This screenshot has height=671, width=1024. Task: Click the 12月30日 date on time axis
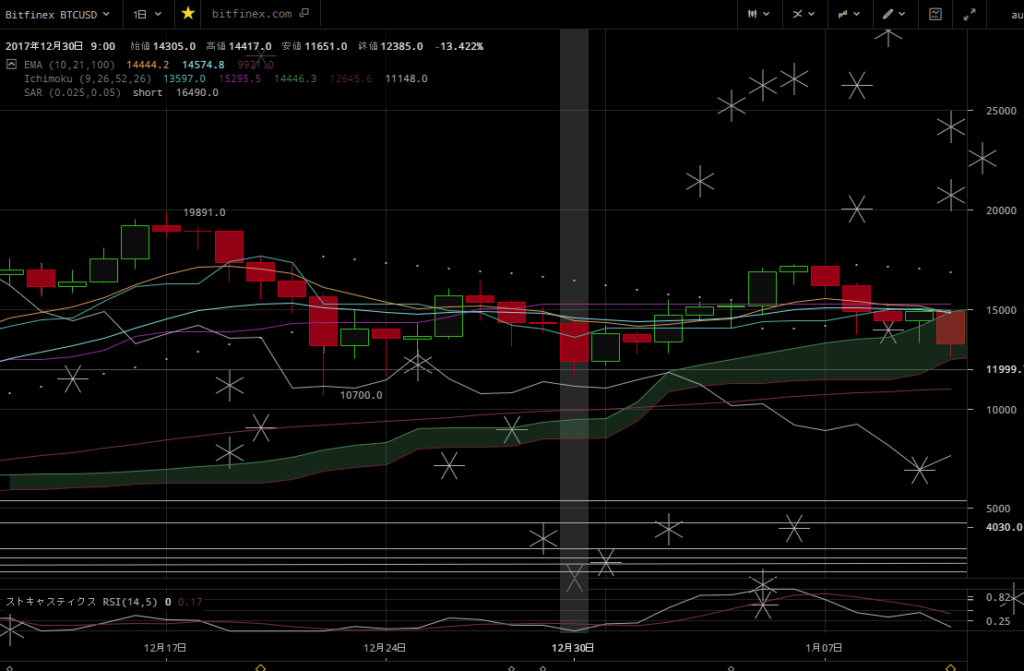574,648
